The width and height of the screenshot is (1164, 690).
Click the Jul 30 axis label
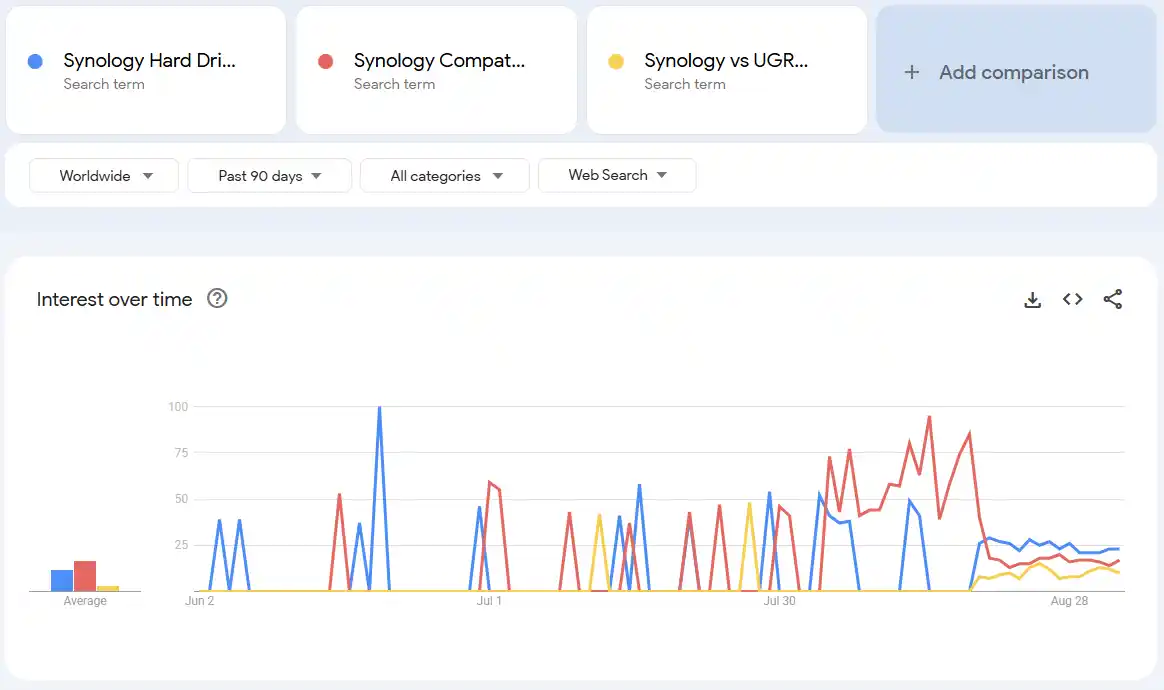pyautogui.click(x=779, y=601)
